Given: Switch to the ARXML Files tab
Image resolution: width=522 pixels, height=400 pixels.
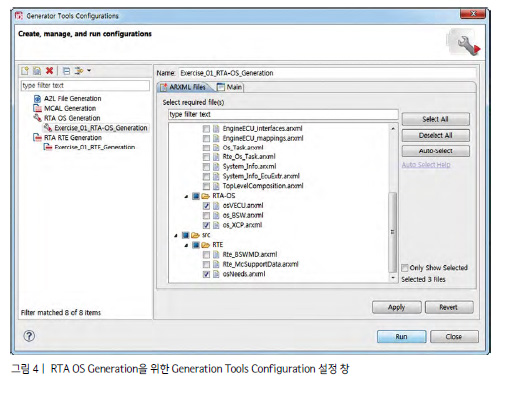Looking at the screenshot, I should (x=183, y=87).
